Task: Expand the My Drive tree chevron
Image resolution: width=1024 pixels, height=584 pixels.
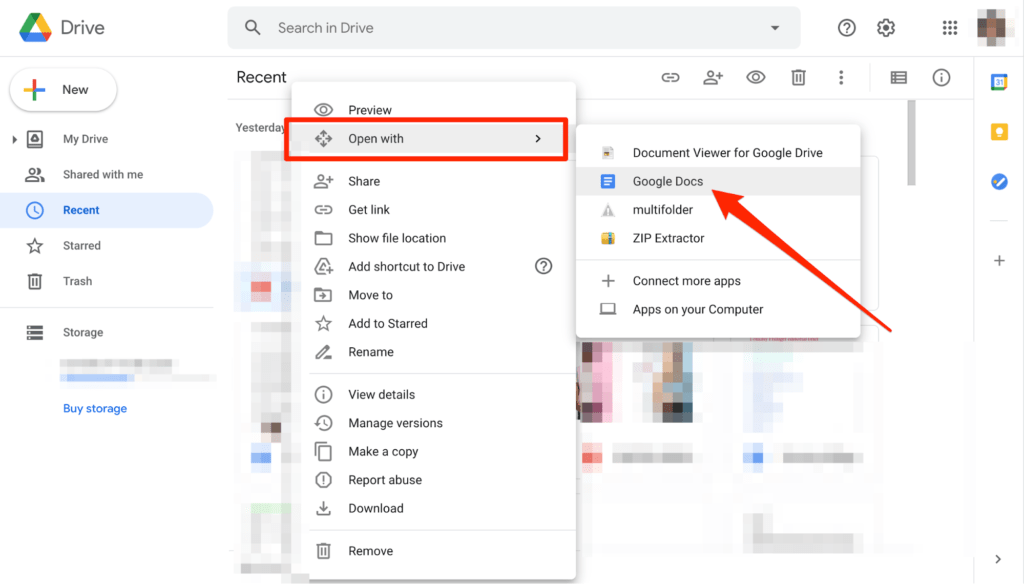Action: click(x=14, y=138)
